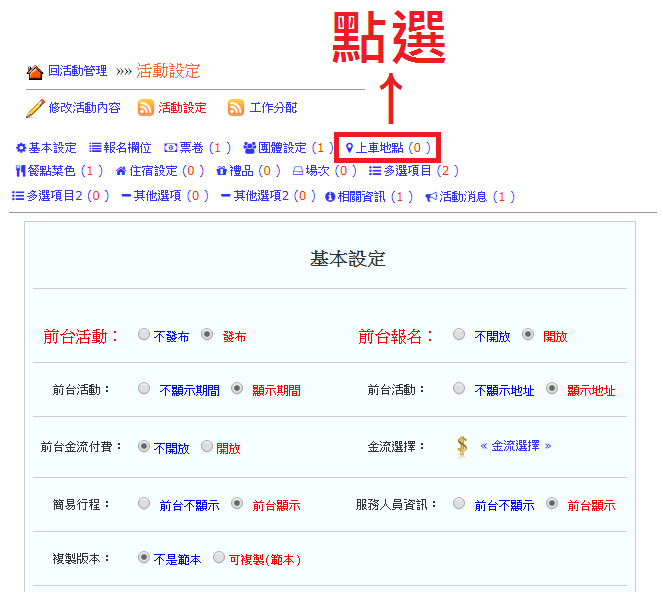Open the 團體設定 tab
Viewport: 663px width, 599px height.
click(x=282, y=148)
